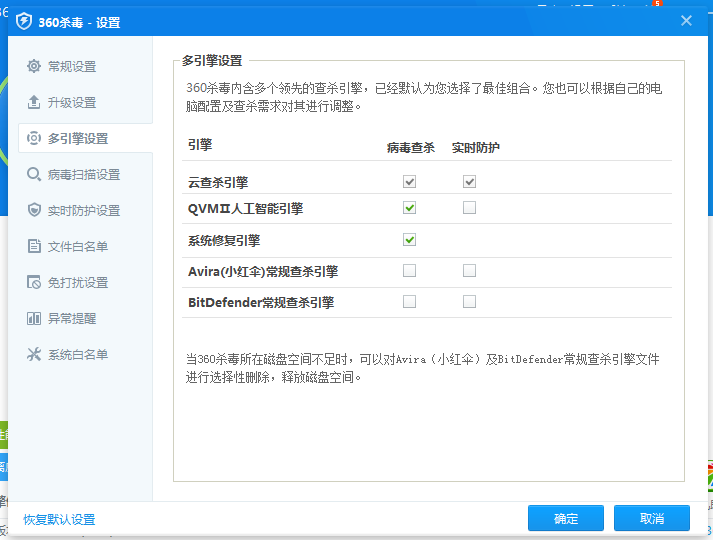Click the 取消 button
The width and height of the screenshot is (713, 540).
pyautogui.click(x=652, y=518)
